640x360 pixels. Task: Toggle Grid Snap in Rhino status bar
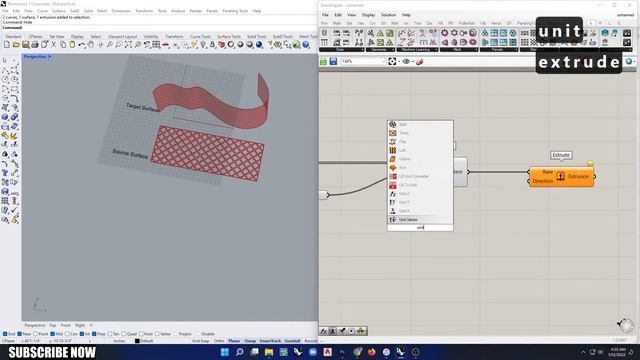[x=200, y=341]
